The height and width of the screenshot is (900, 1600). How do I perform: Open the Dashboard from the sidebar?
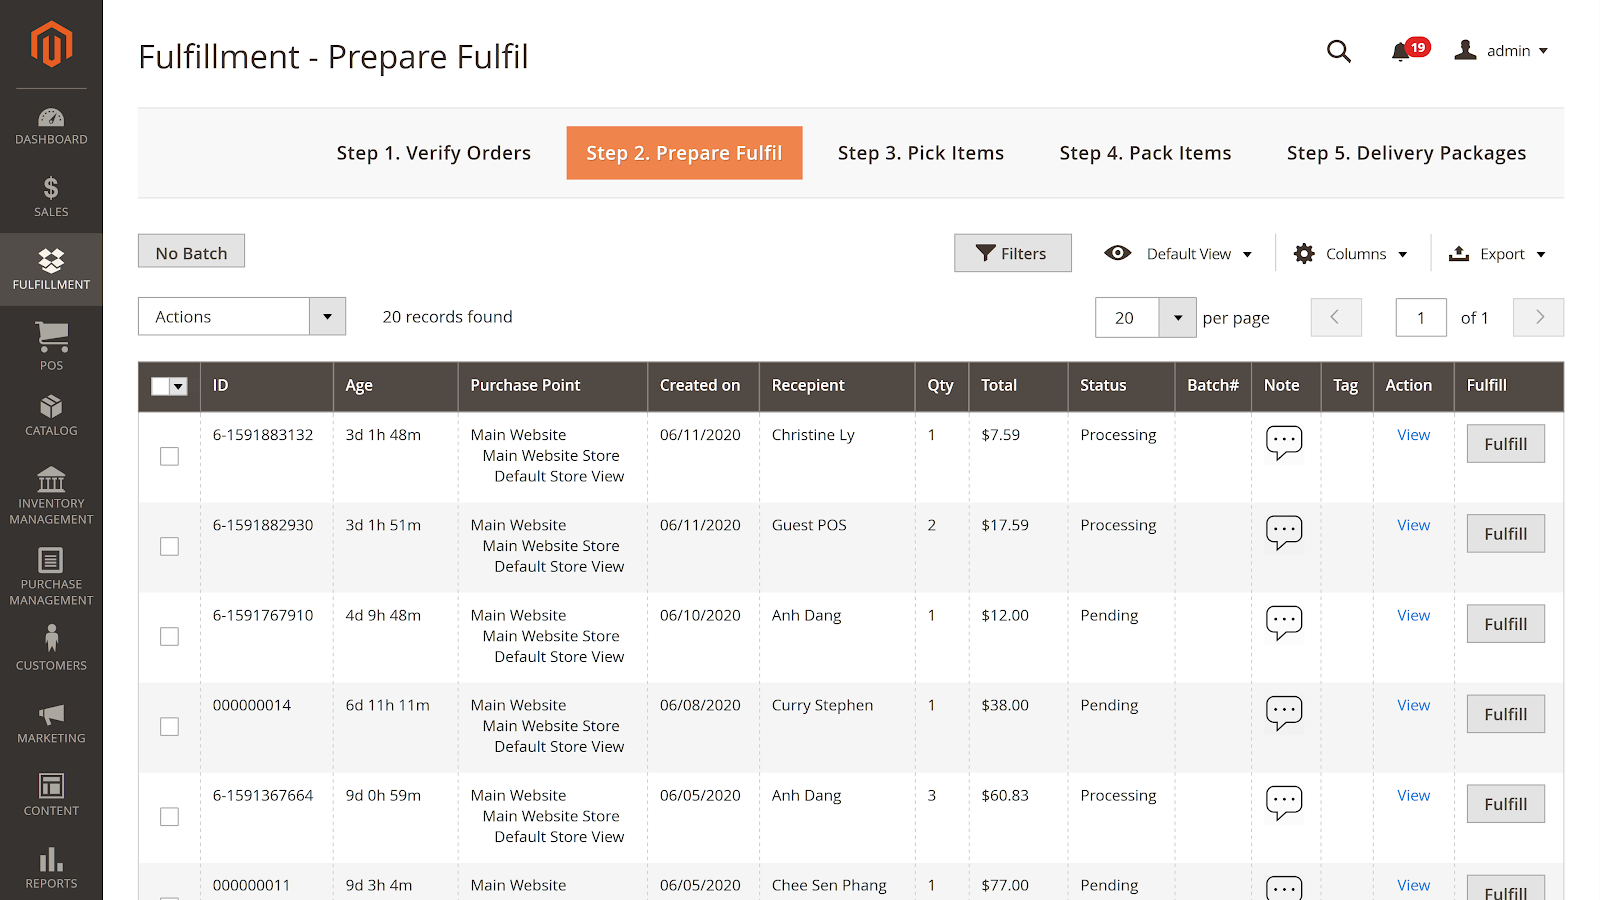coord(51,126)
